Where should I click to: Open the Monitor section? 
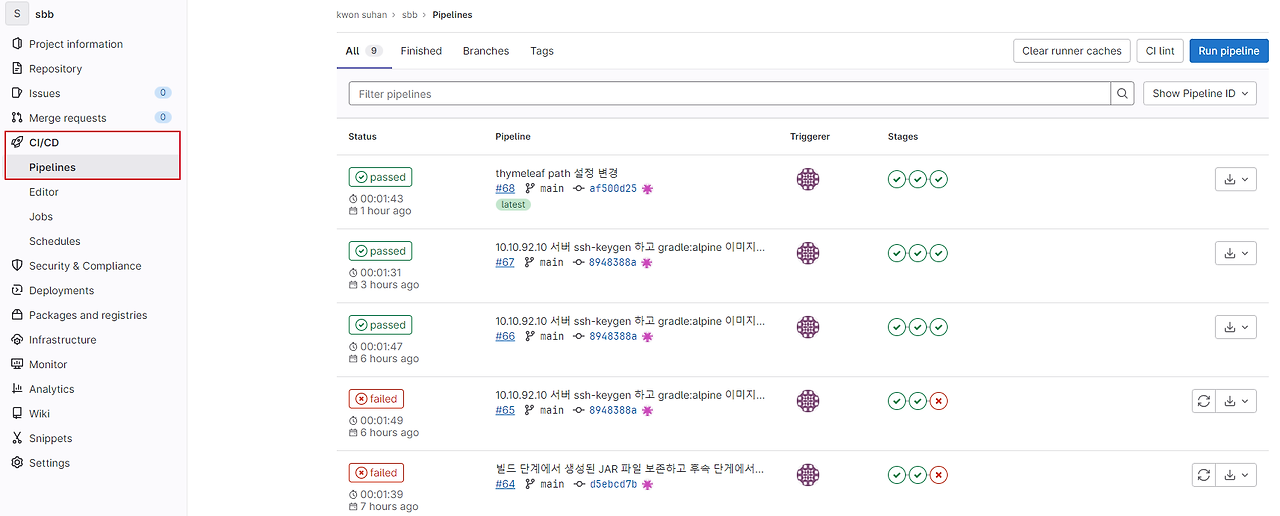pyautogui.click(x=48, y=365)
